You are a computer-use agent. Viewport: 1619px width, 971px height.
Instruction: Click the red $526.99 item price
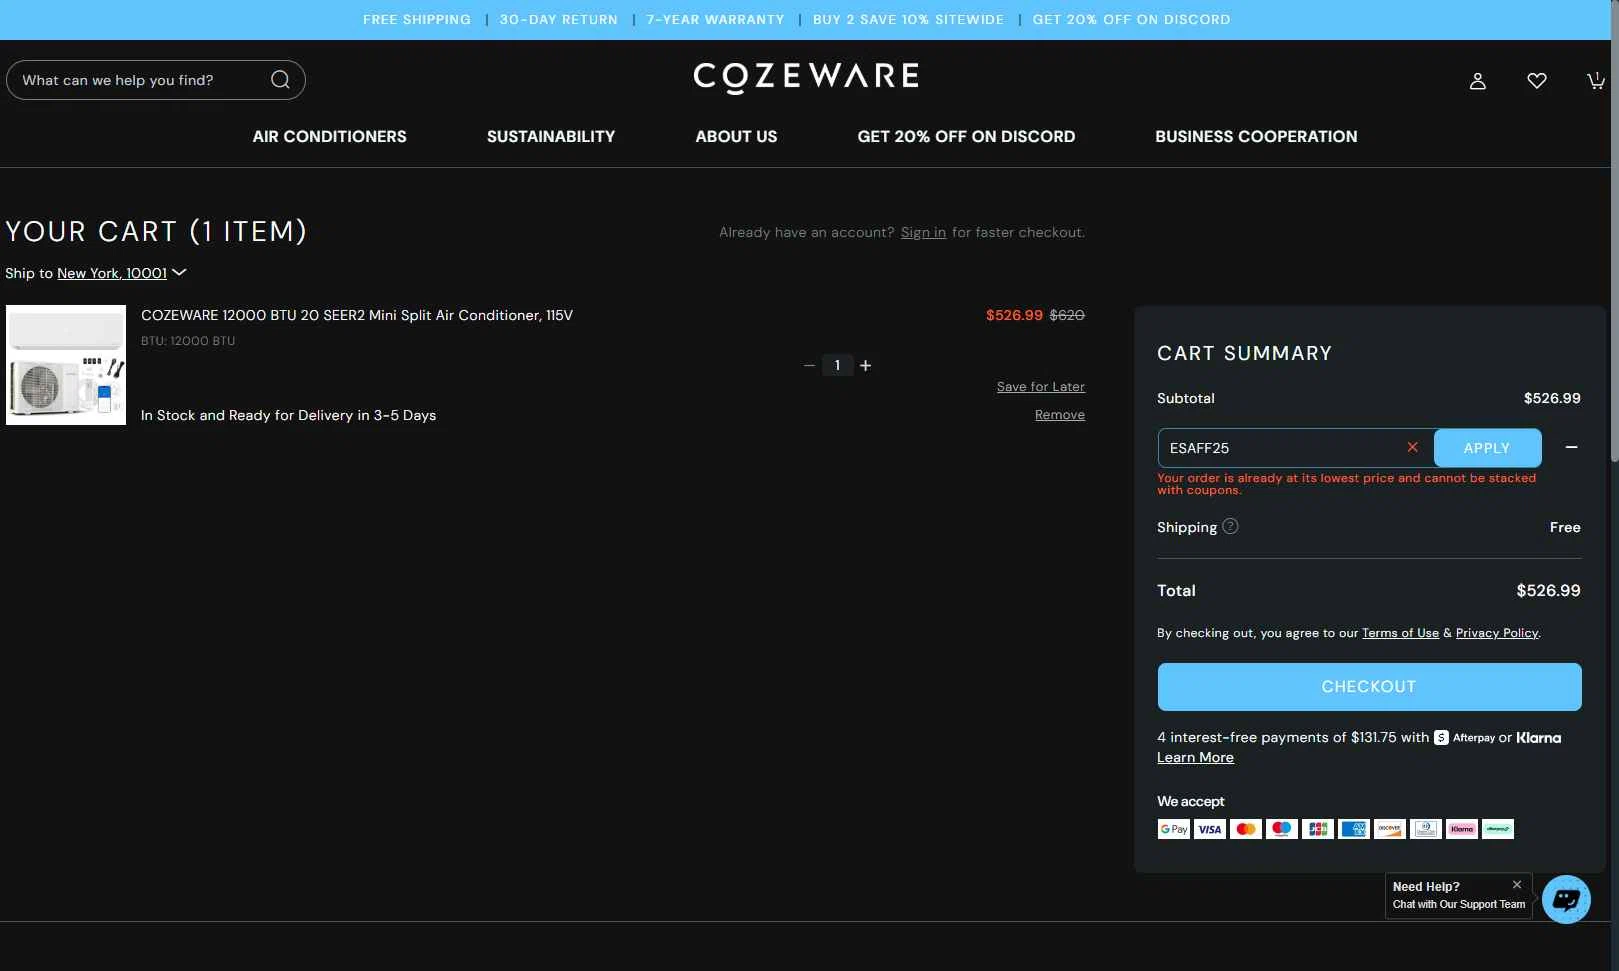click(1014, 315)
